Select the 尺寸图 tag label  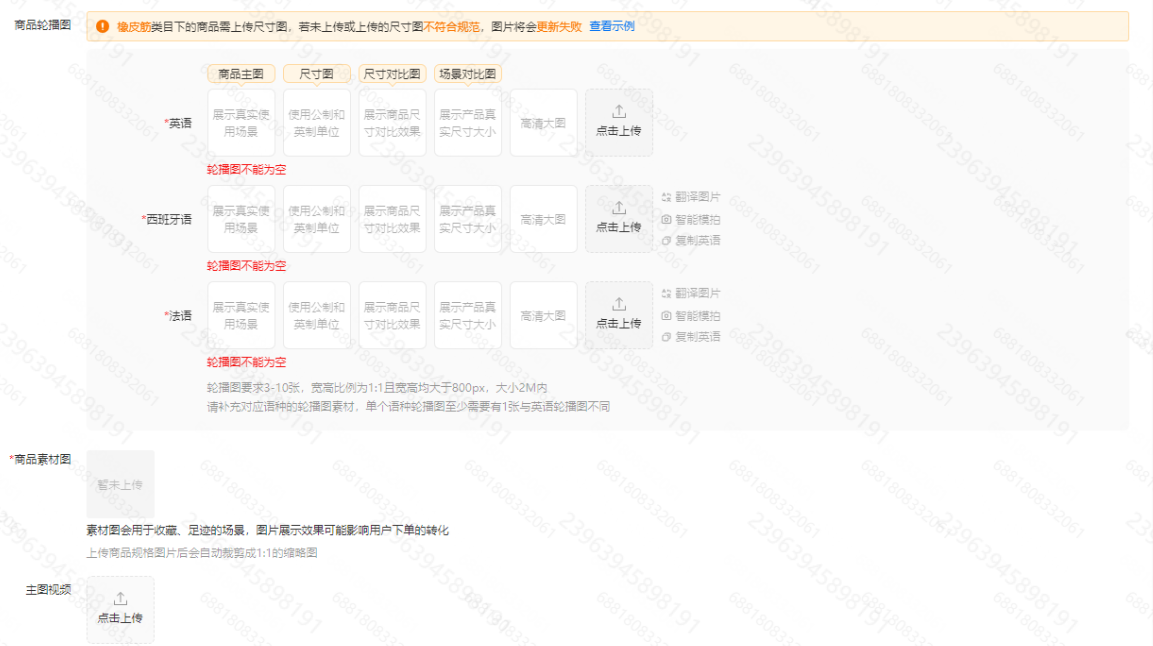(x=317, y=73)
